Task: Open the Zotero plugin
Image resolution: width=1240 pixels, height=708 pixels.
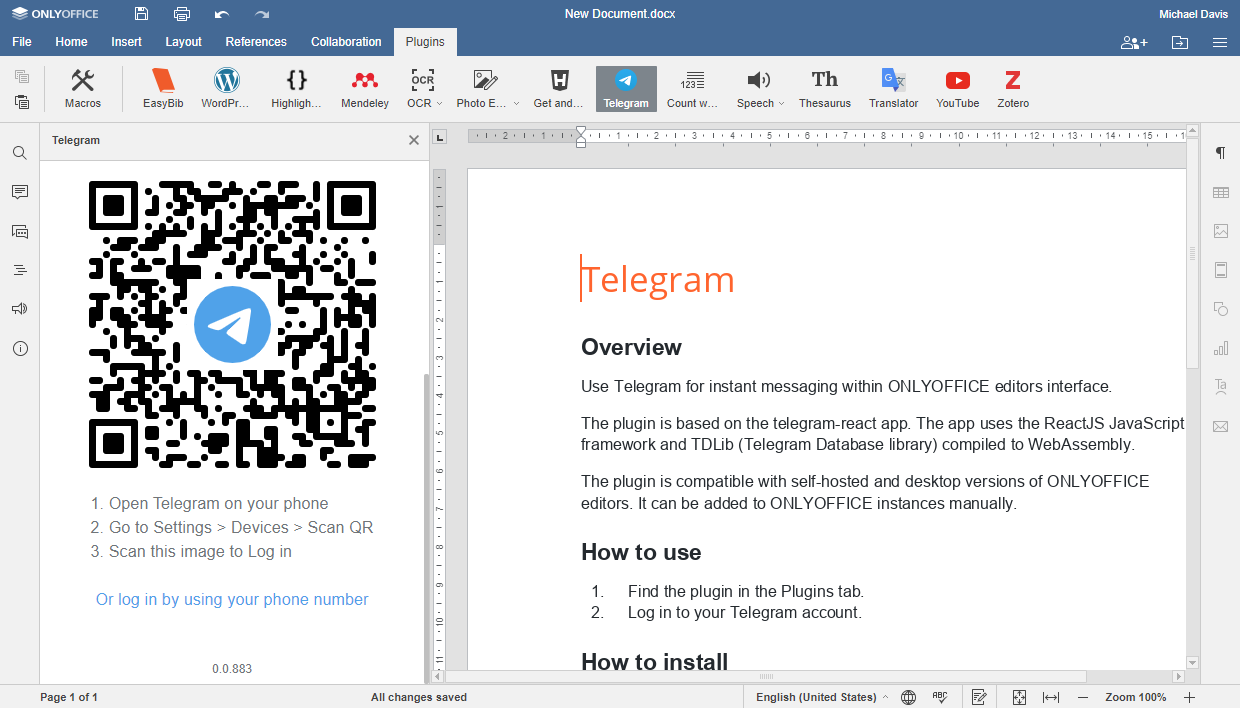Action: (1013, 89)
